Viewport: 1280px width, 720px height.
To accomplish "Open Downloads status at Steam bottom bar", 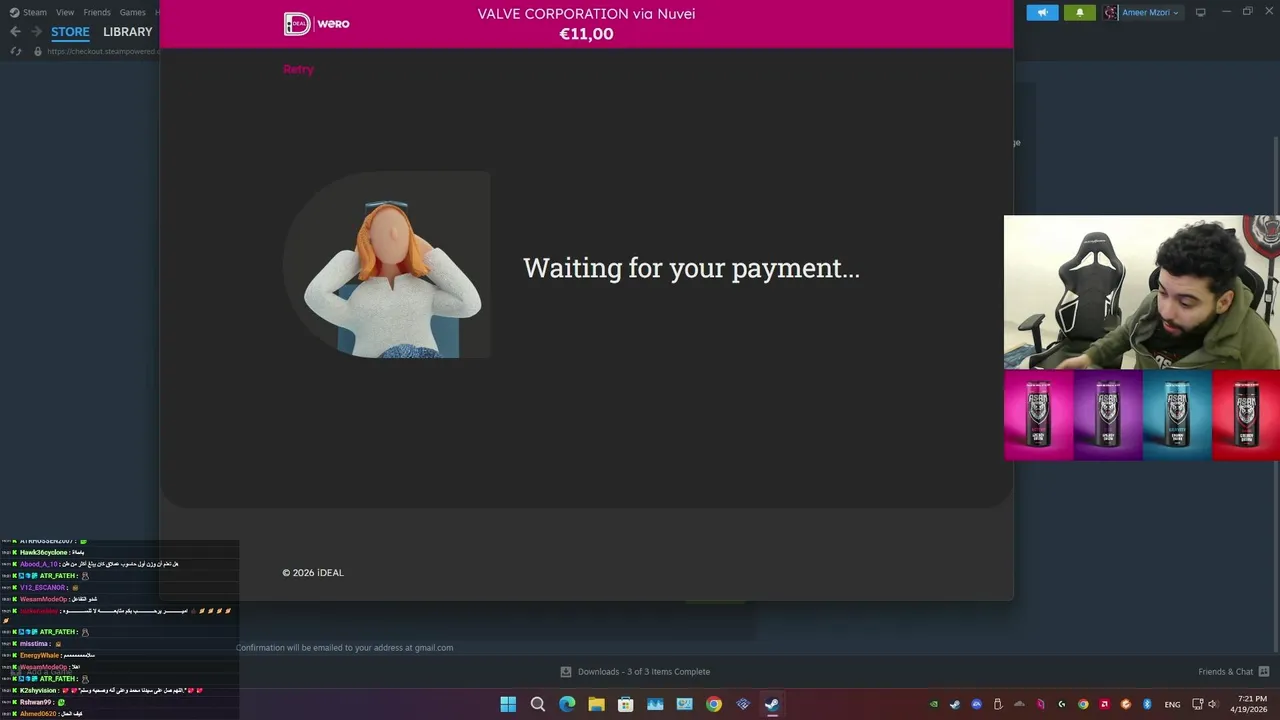I will [x=635, y=672].
